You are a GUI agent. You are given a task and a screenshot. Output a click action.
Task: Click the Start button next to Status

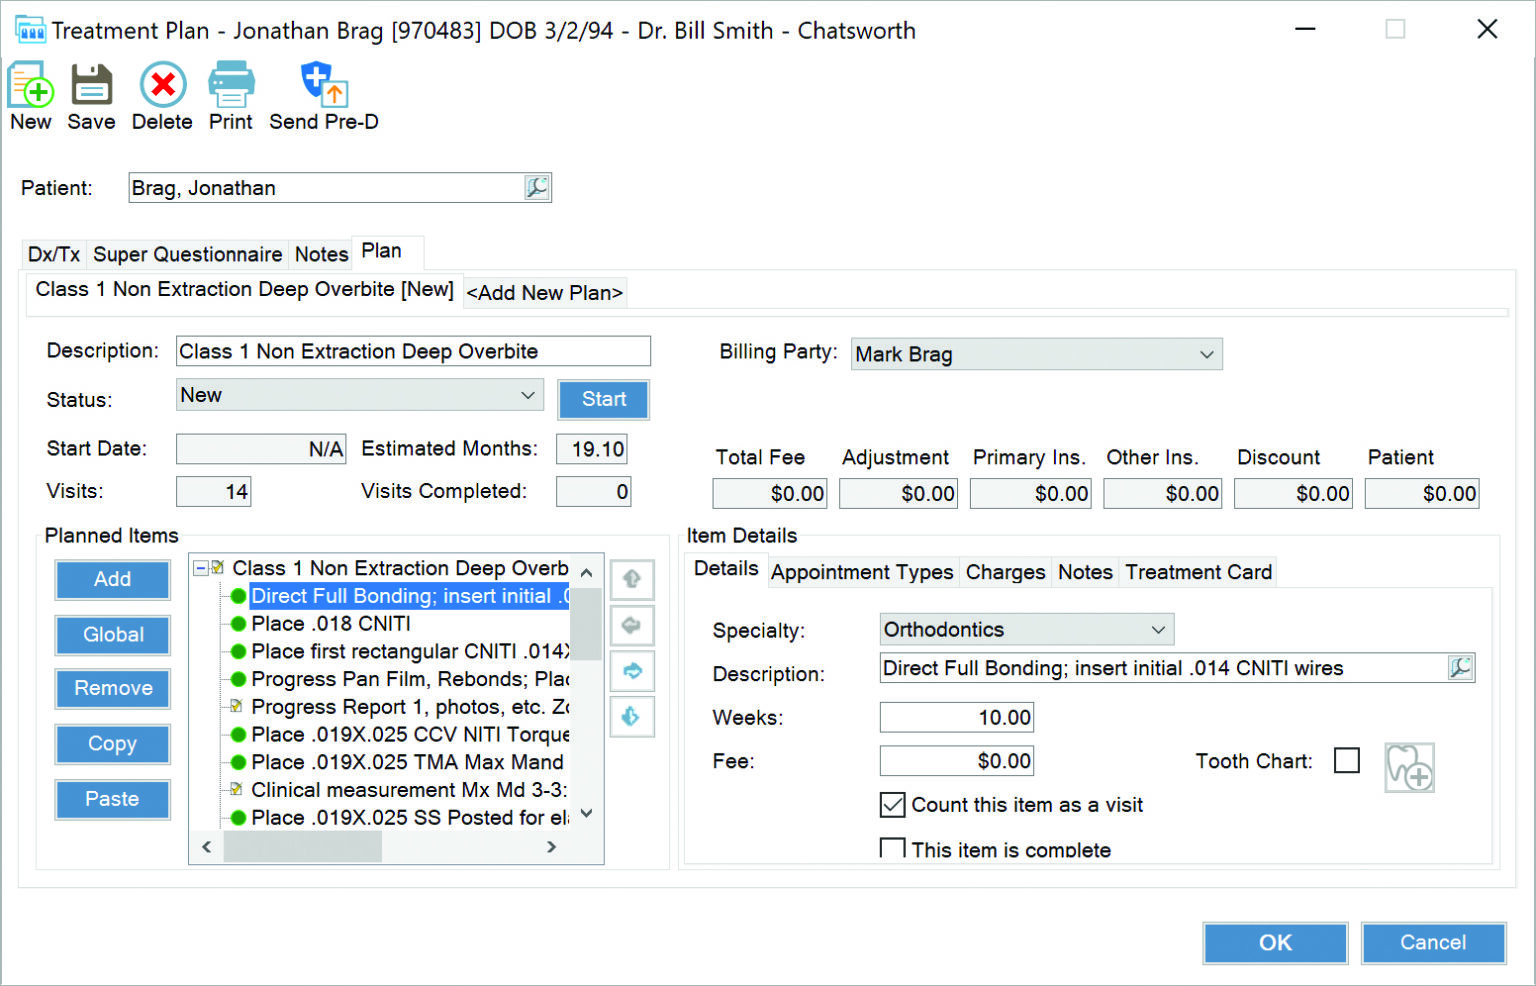coord(602,399)
